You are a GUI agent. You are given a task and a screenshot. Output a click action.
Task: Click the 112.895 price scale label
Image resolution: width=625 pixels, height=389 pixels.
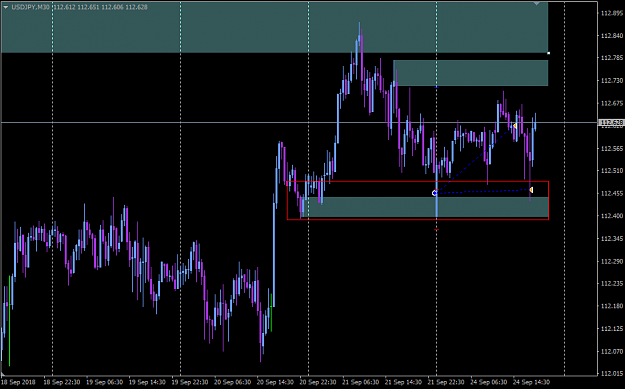pyautogui.click(x=611, y=13)
